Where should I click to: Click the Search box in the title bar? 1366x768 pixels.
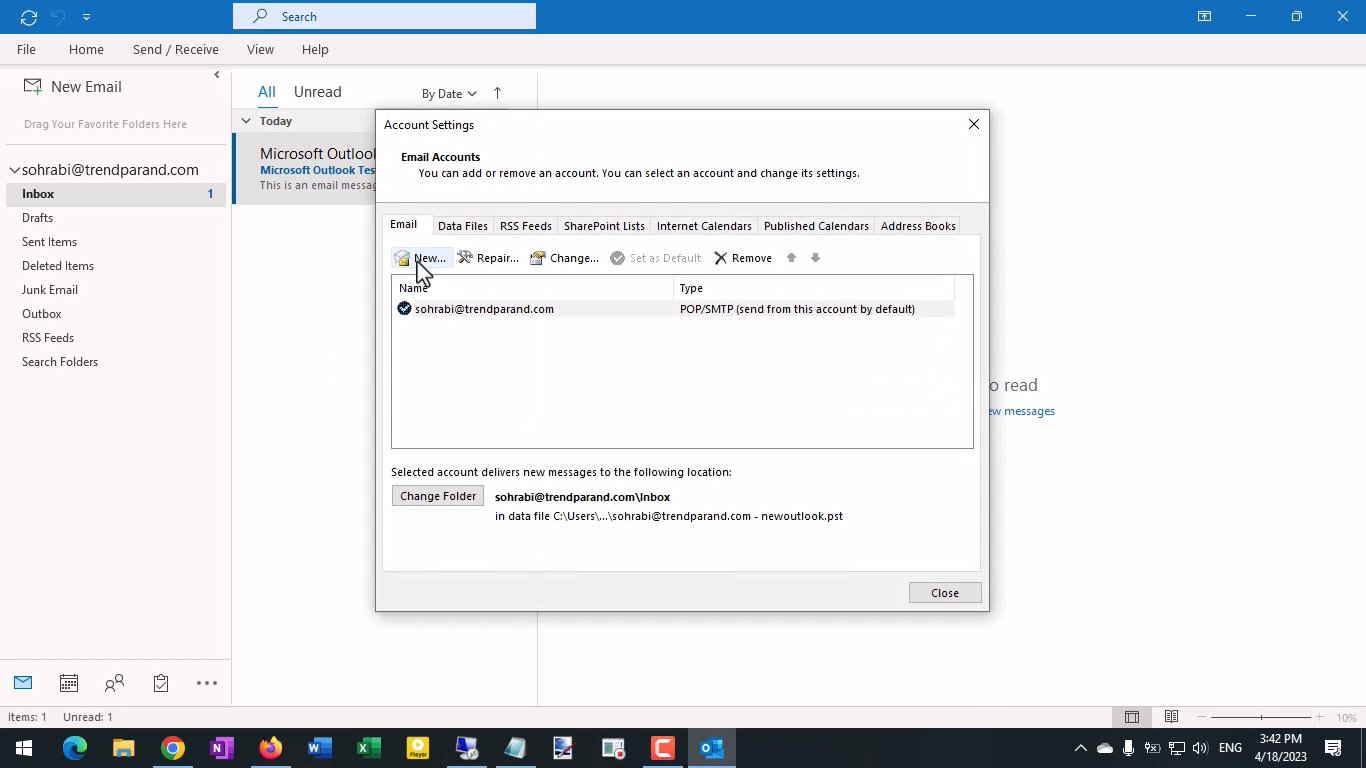click(x=384, y=16)
